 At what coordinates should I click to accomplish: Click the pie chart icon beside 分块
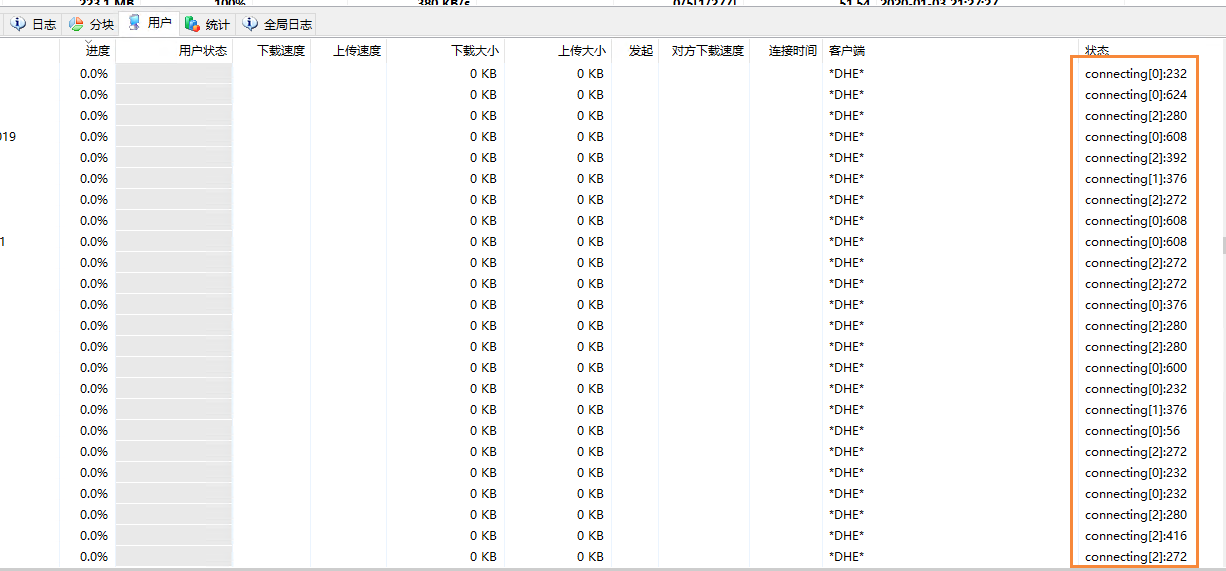[77, 24]
